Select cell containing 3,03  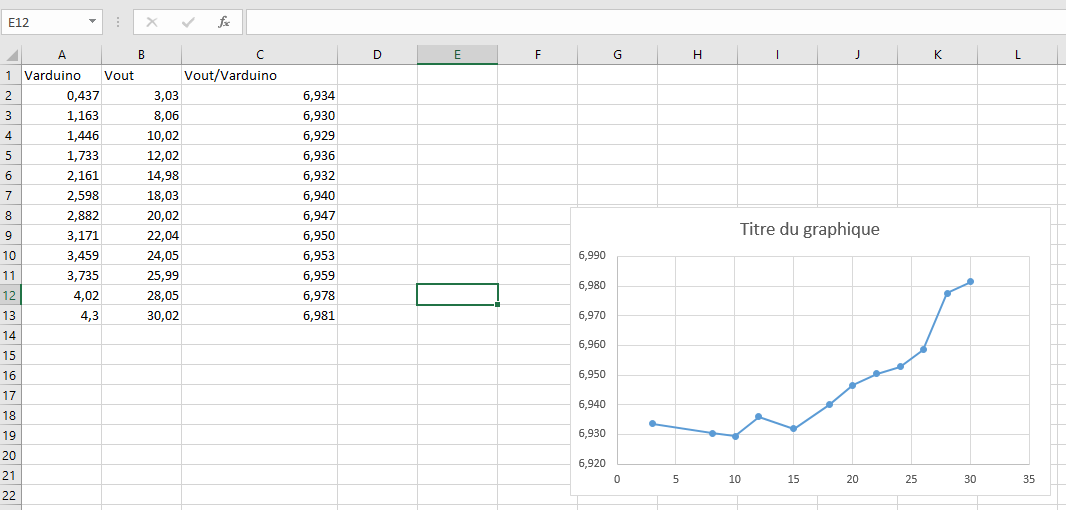141,95
